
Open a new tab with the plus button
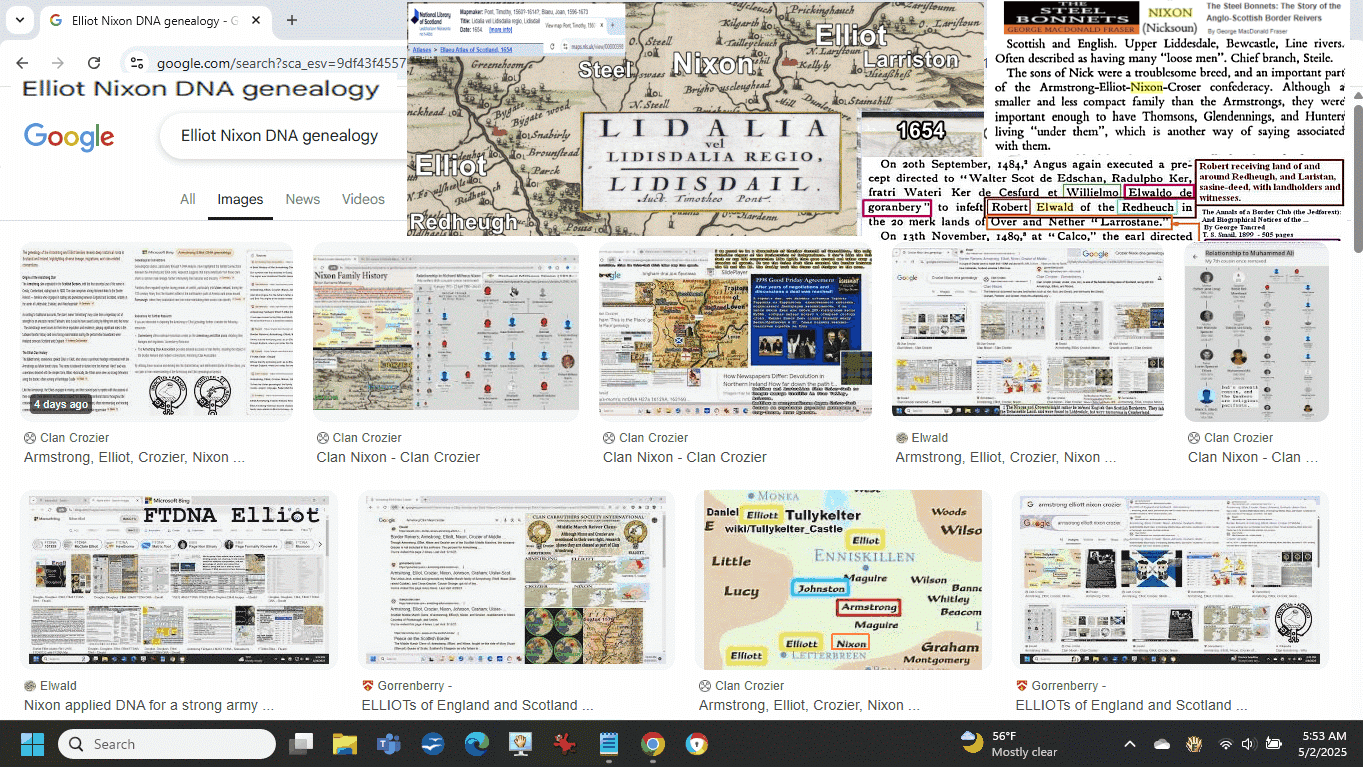(292, 20)
